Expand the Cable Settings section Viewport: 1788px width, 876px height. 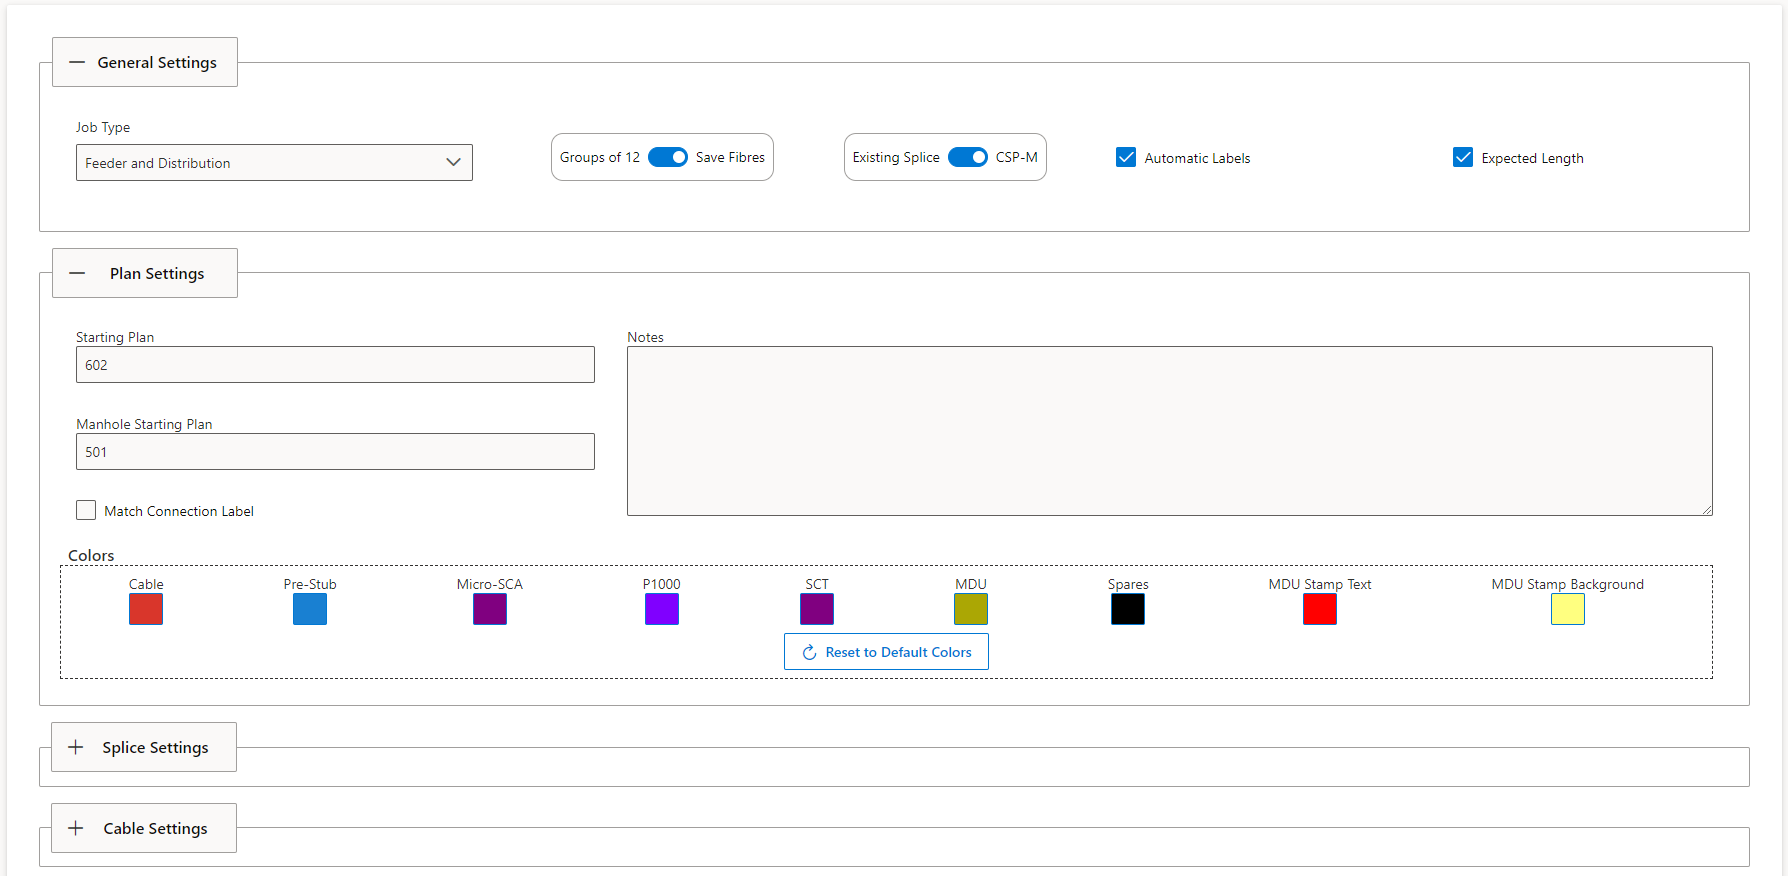[144, 828]
